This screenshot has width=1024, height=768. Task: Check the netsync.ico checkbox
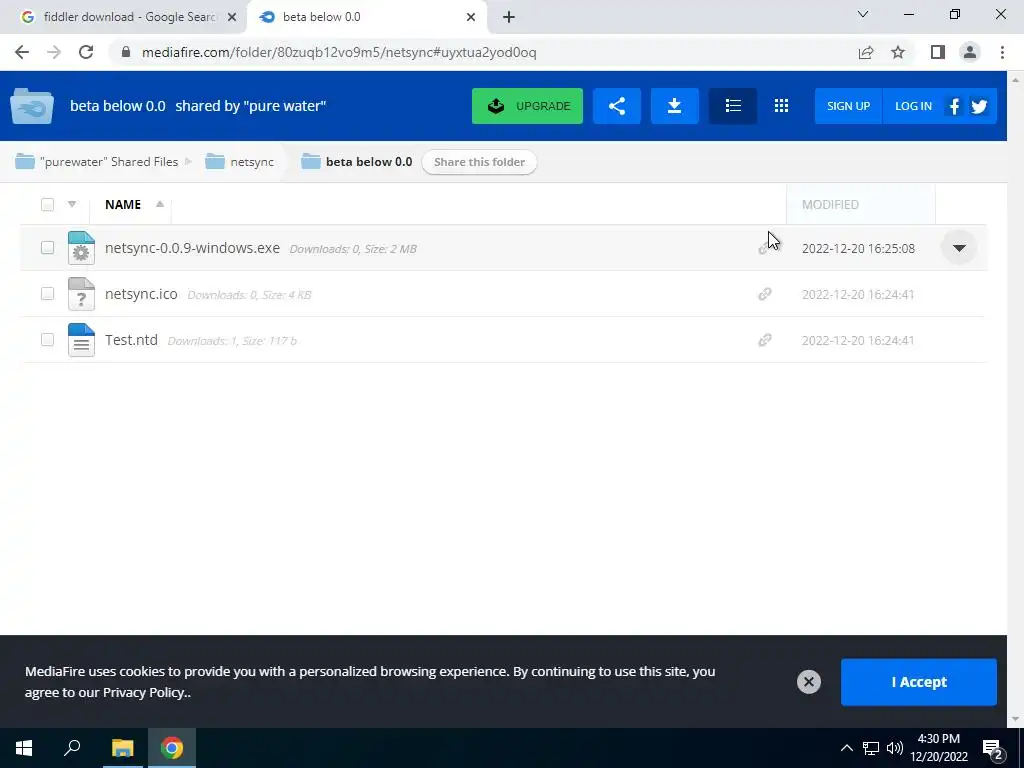[47, 293]
